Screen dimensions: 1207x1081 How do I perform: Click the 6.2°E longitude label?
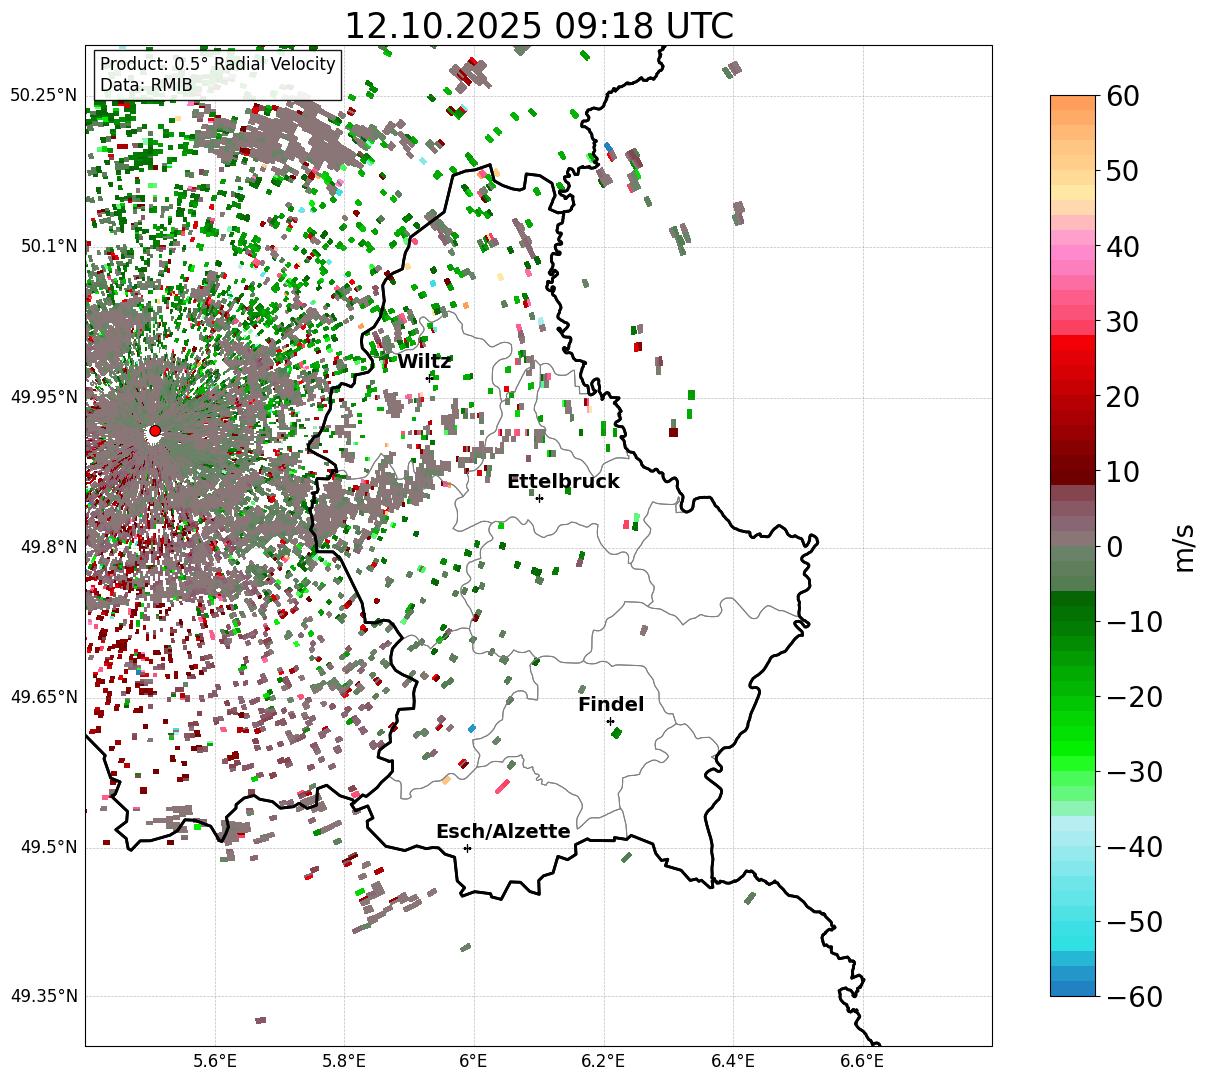[x=603, y=1060]
